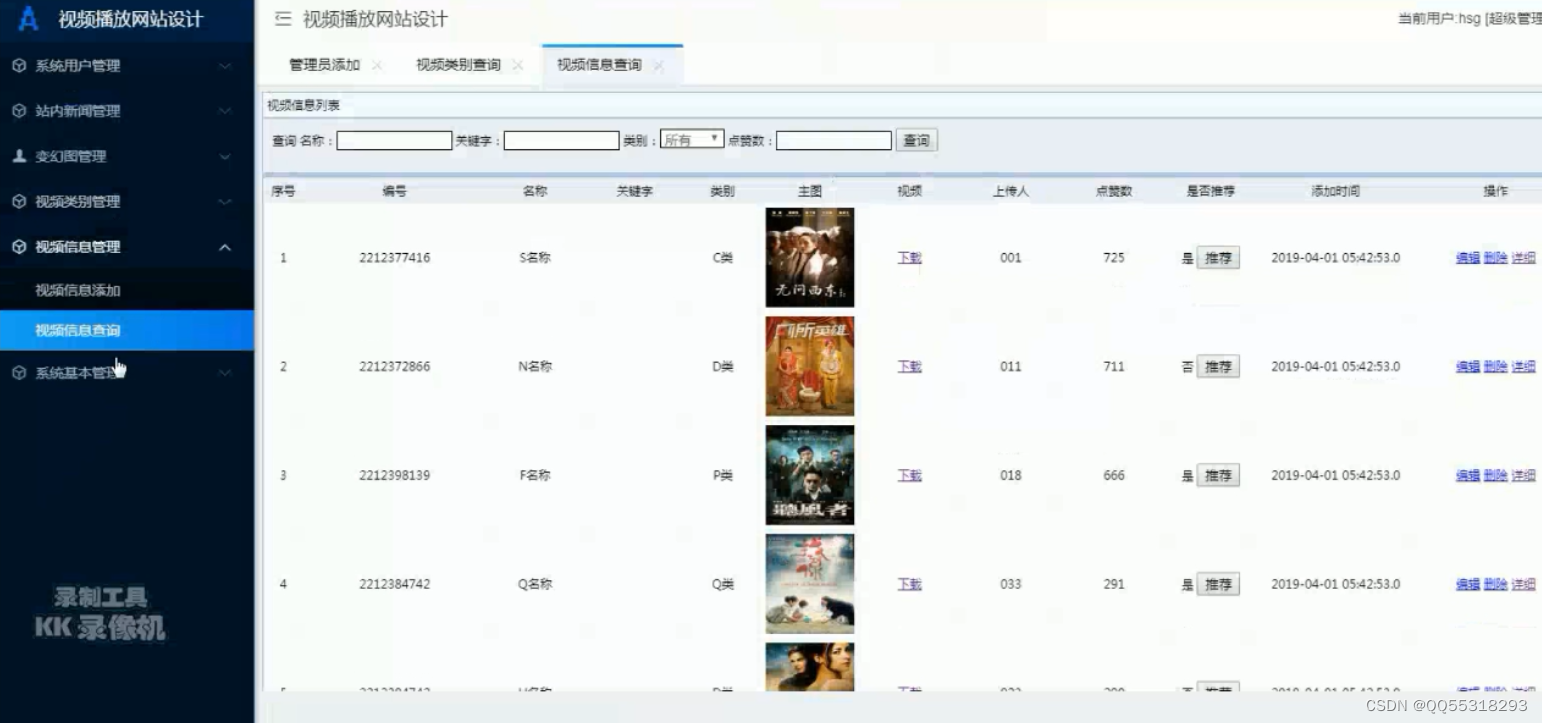Click 推荐 button for Q名称 row

point(1218,584)
